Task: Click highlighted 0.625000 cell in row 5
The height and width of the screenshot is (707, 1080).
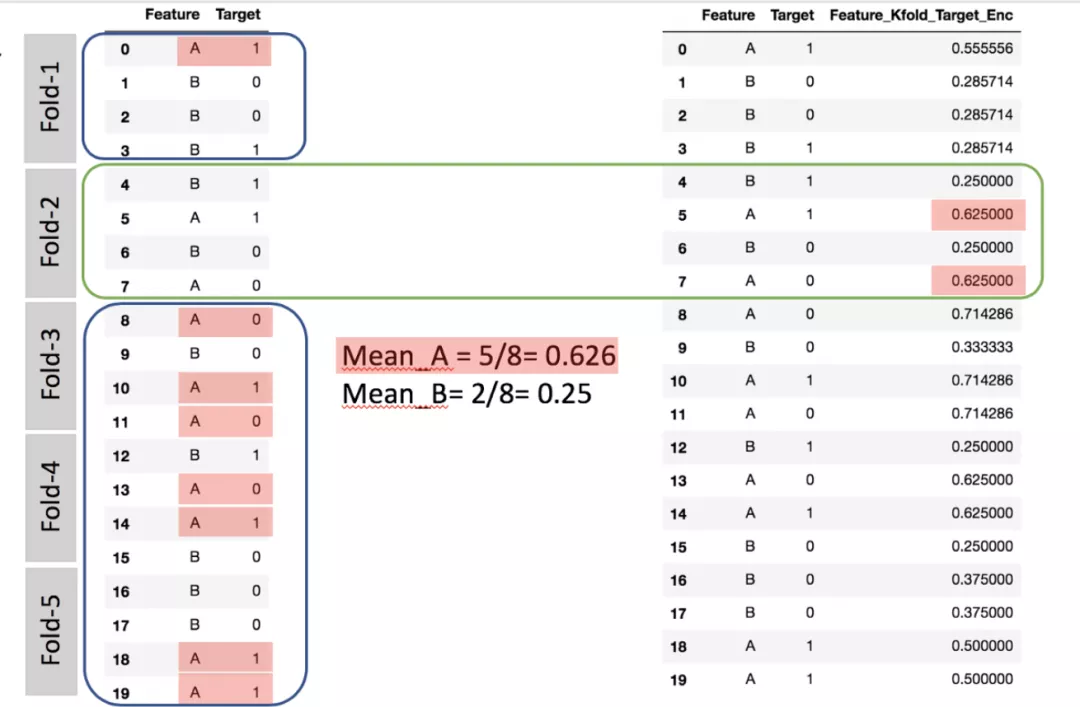Action: (x=978, y=215)
